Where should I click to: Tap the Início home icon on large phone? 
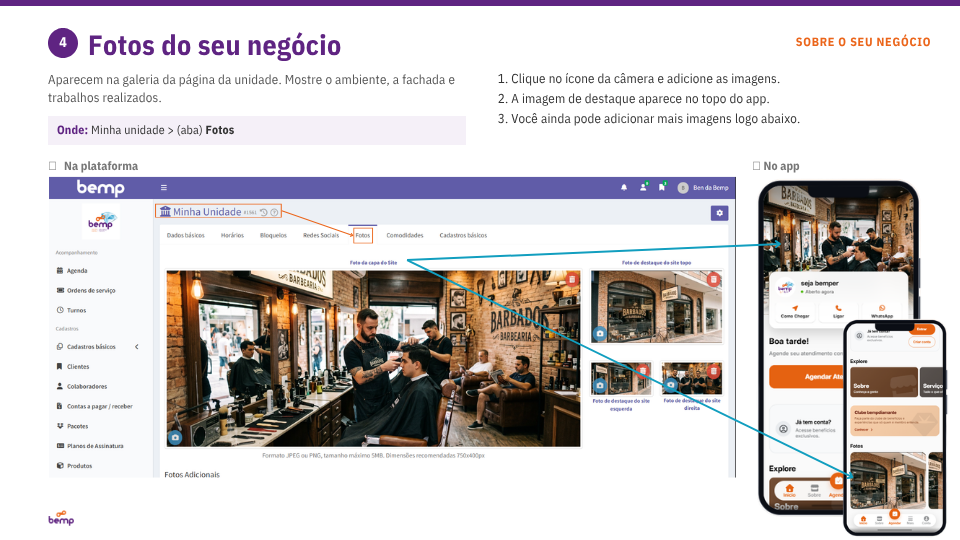point(790,490)
